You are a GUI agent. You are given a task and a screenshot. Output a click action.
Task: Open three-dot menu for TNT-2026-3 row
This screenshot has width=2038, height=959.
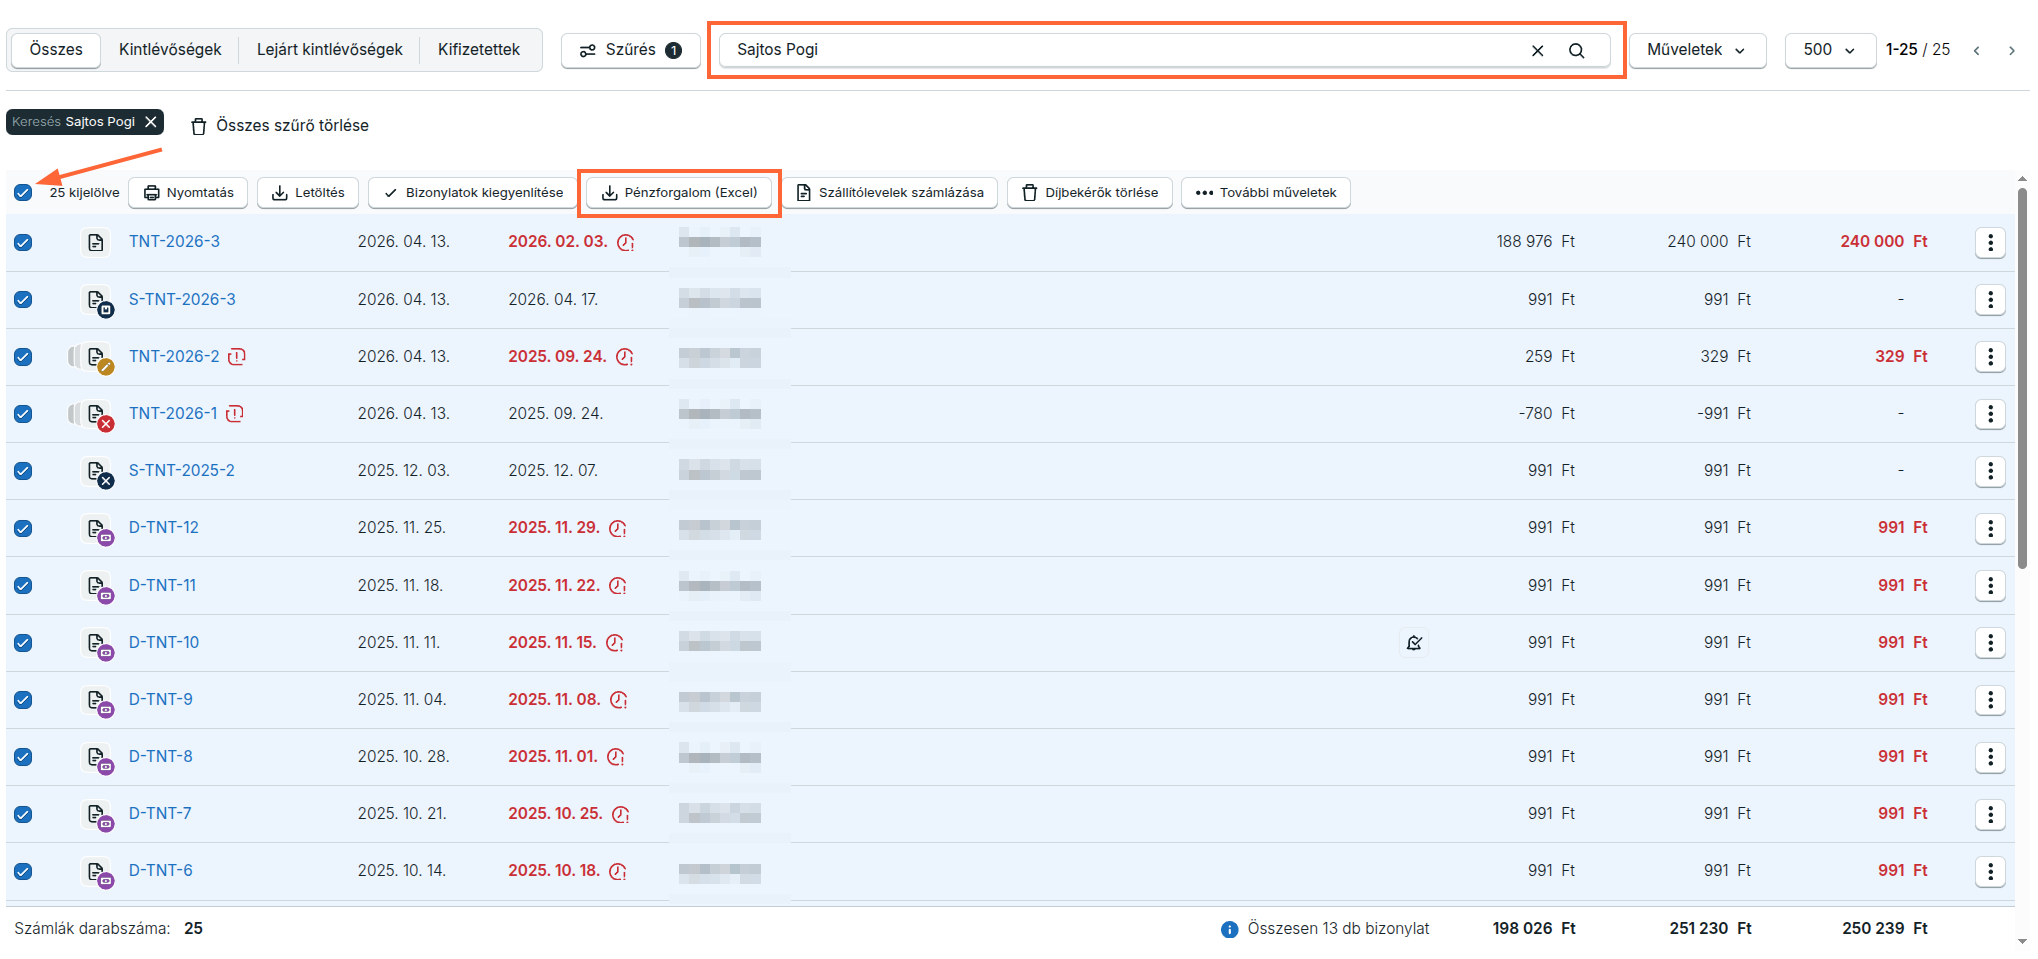[1989, 242]
